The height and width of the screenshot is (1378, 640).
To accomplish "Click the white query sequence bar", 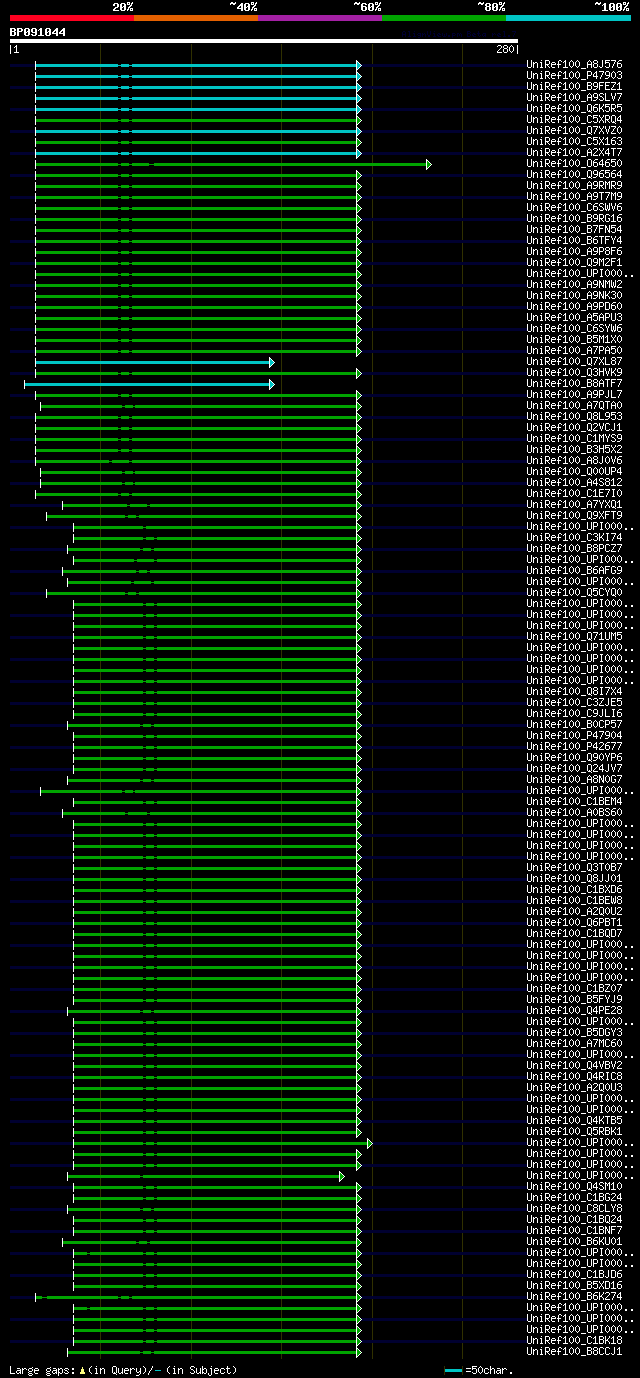I will 264,41.
